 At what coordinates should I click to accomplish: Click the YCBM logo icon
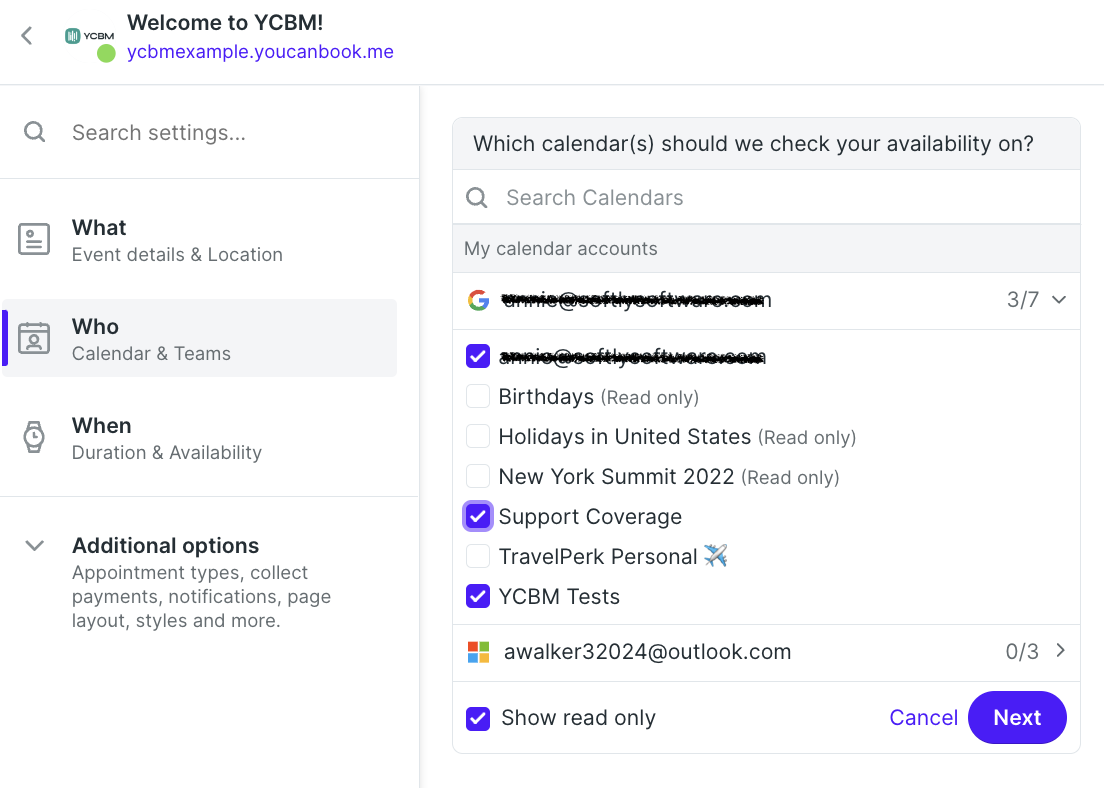click(x=89, y=36)
